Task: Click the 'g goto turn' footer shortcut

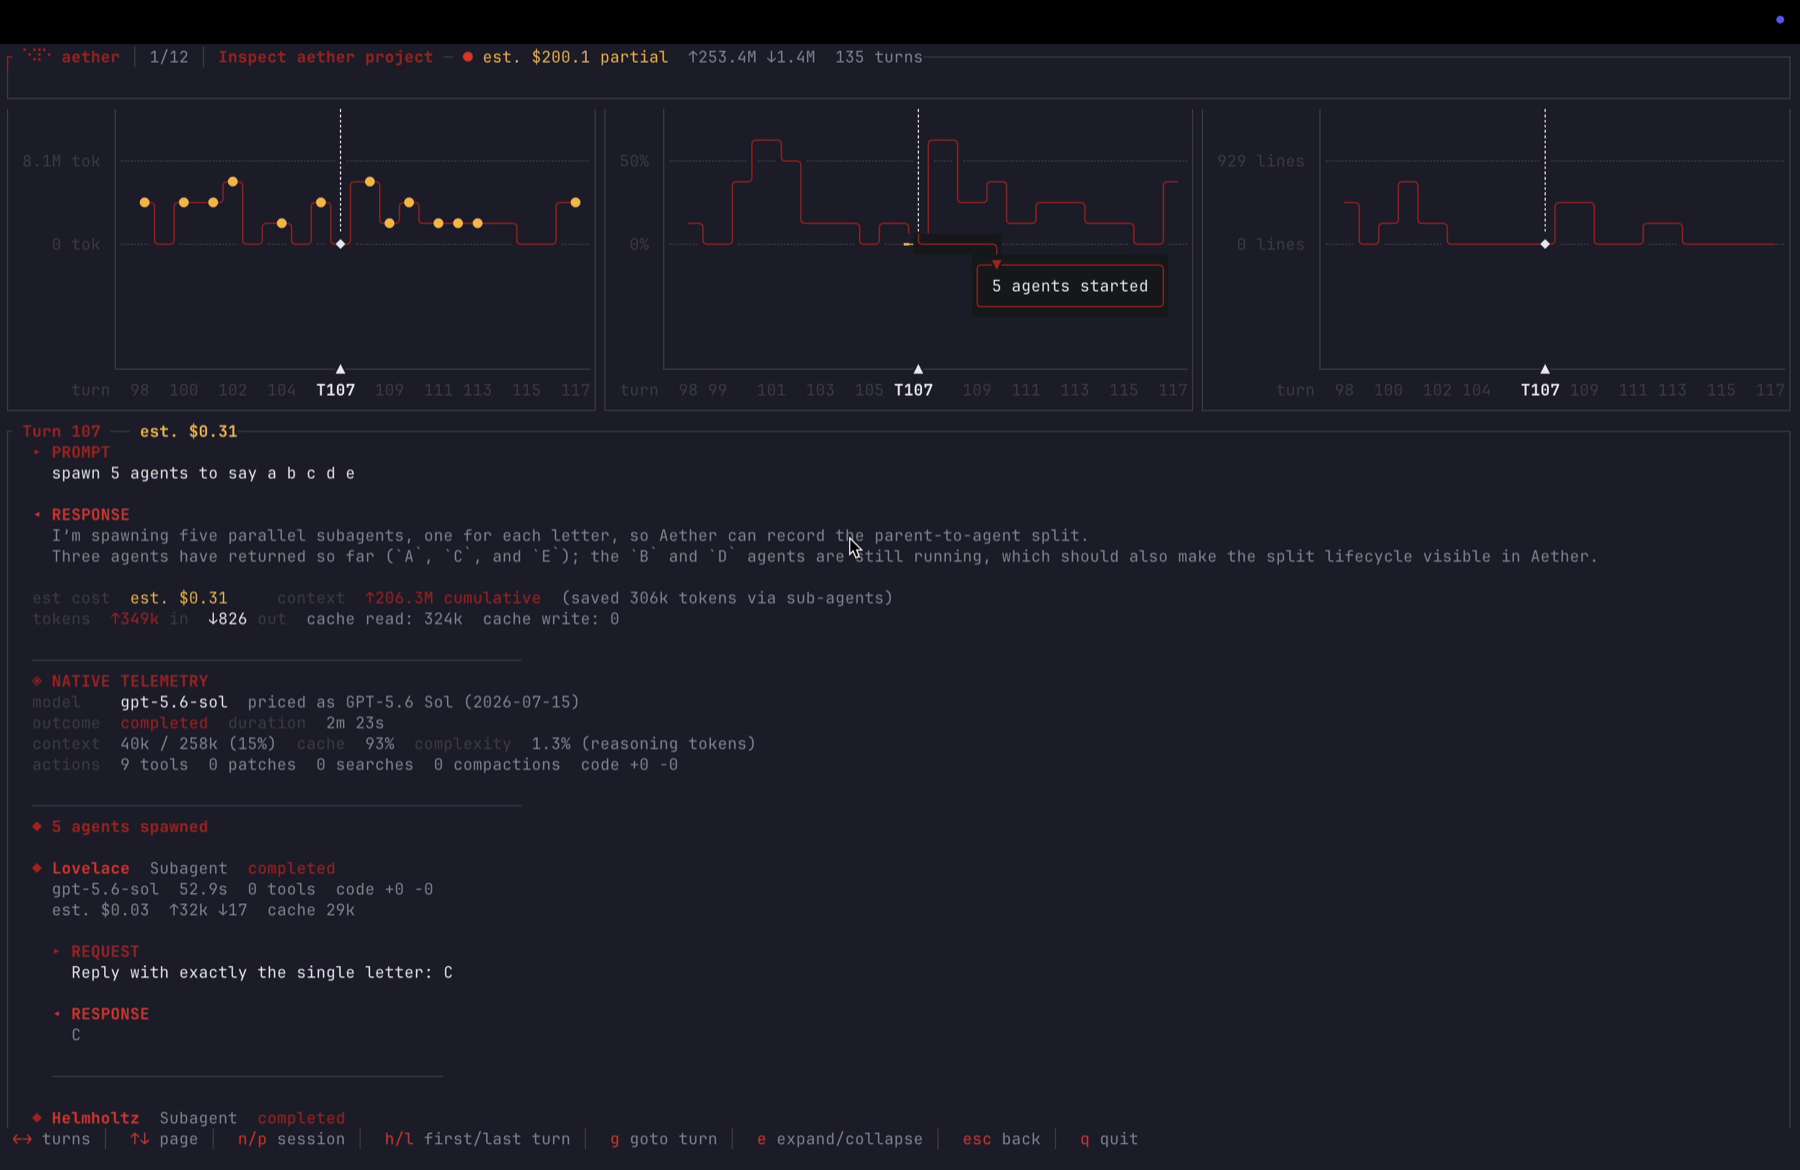Action: point(663,1139)
